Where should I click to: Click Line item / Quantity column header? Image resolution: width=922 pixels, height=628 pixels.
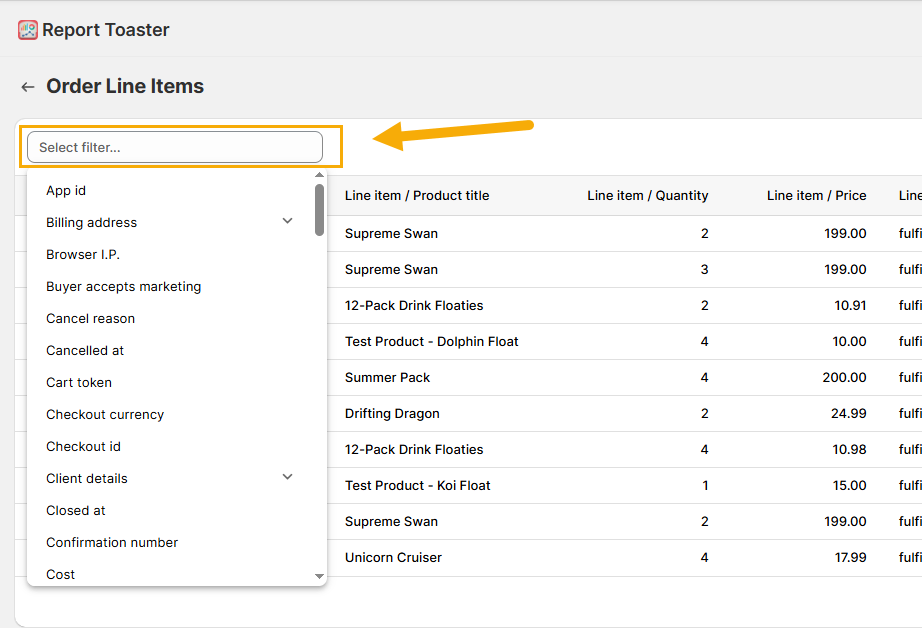(647, 195)
